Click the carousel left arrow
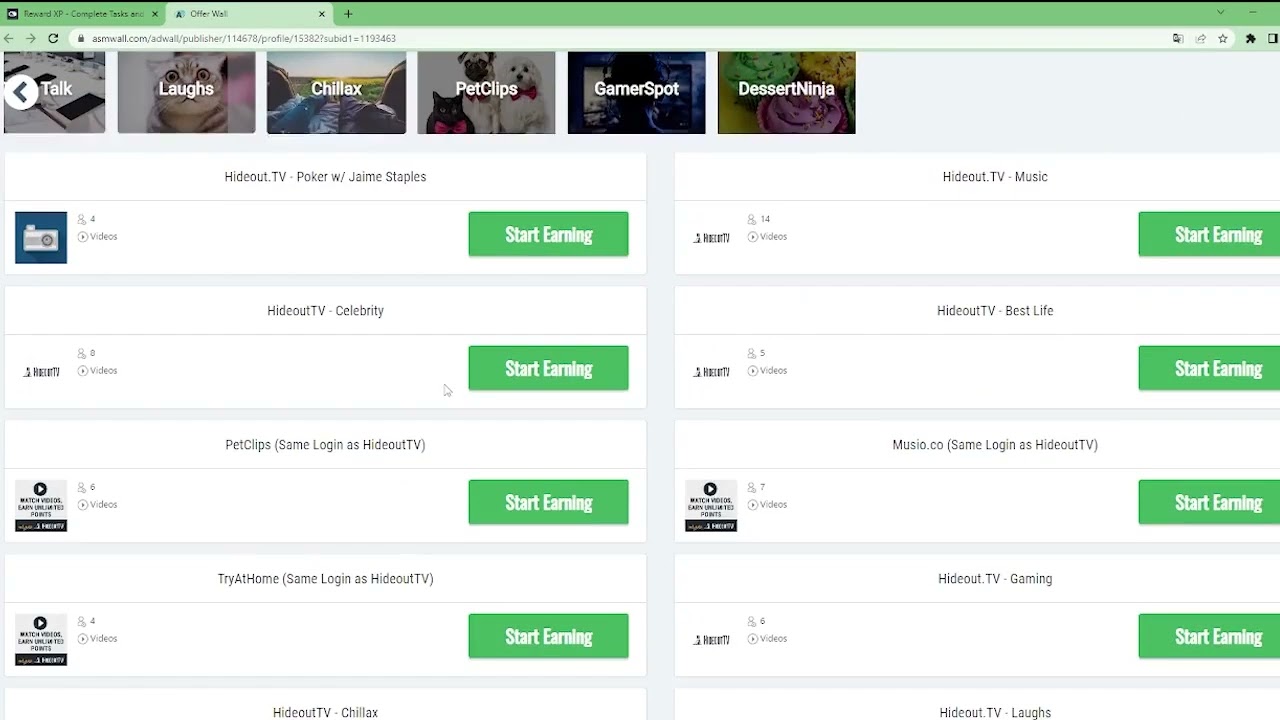Viewport: 1280px width, 720px height. pos(20,92)
